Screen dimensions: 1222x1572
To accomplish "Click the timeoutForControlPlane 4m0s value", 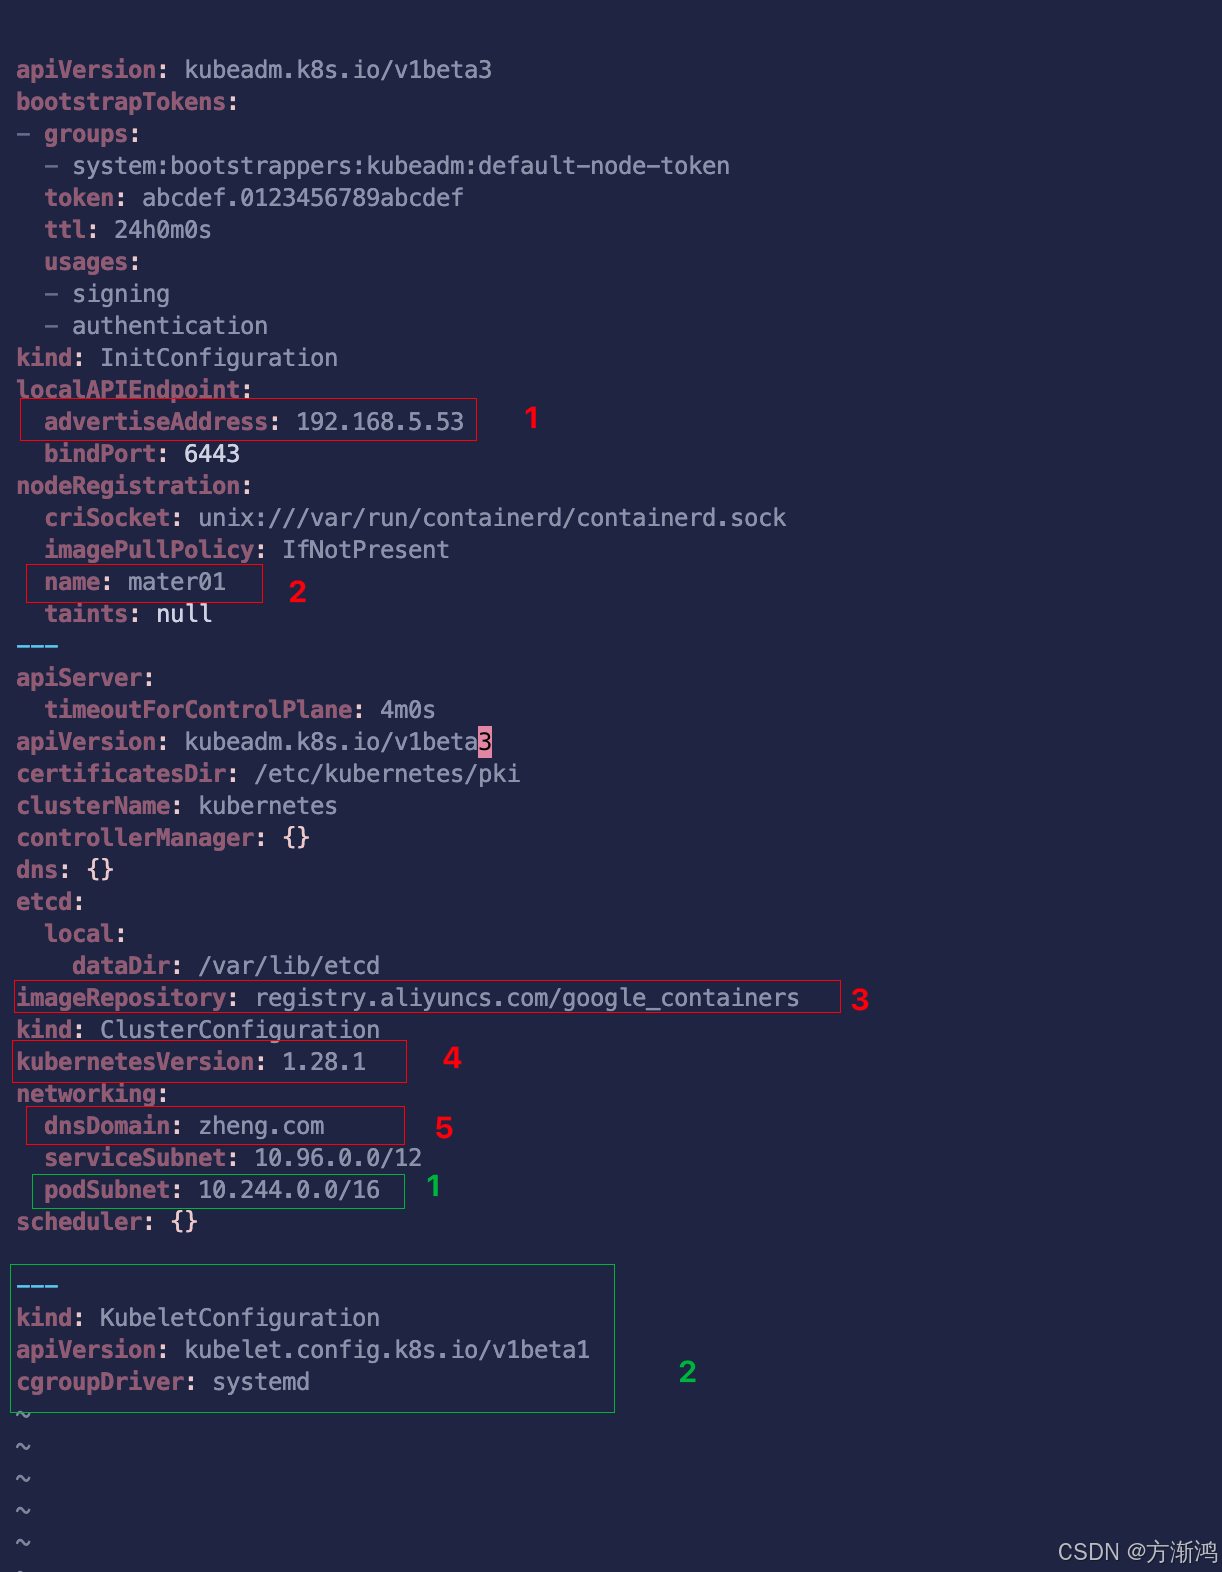I will pos(408,709).
